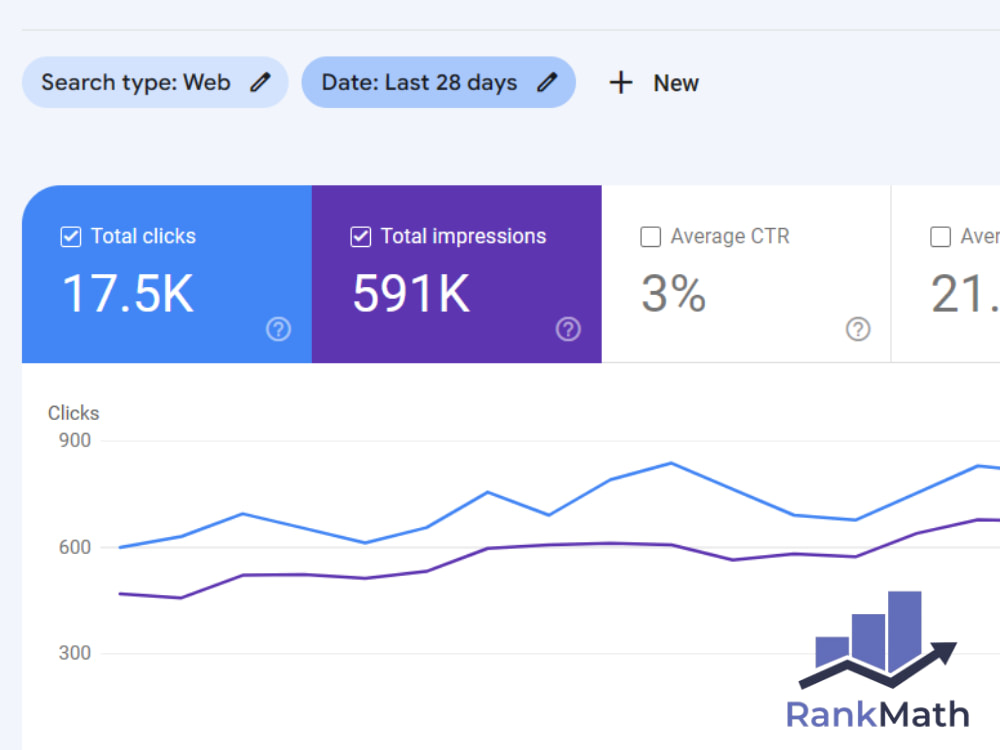
Task: Edit the Search type: Web filter pencil
Action: [x=260, y=82]
